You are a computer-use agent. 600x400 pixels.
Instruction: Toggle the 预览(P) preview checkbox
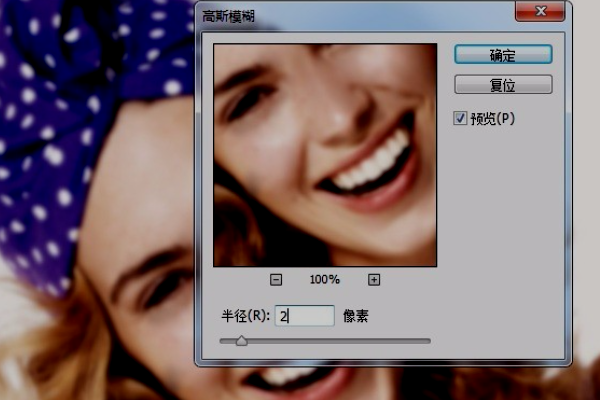[x=460, y=118]
